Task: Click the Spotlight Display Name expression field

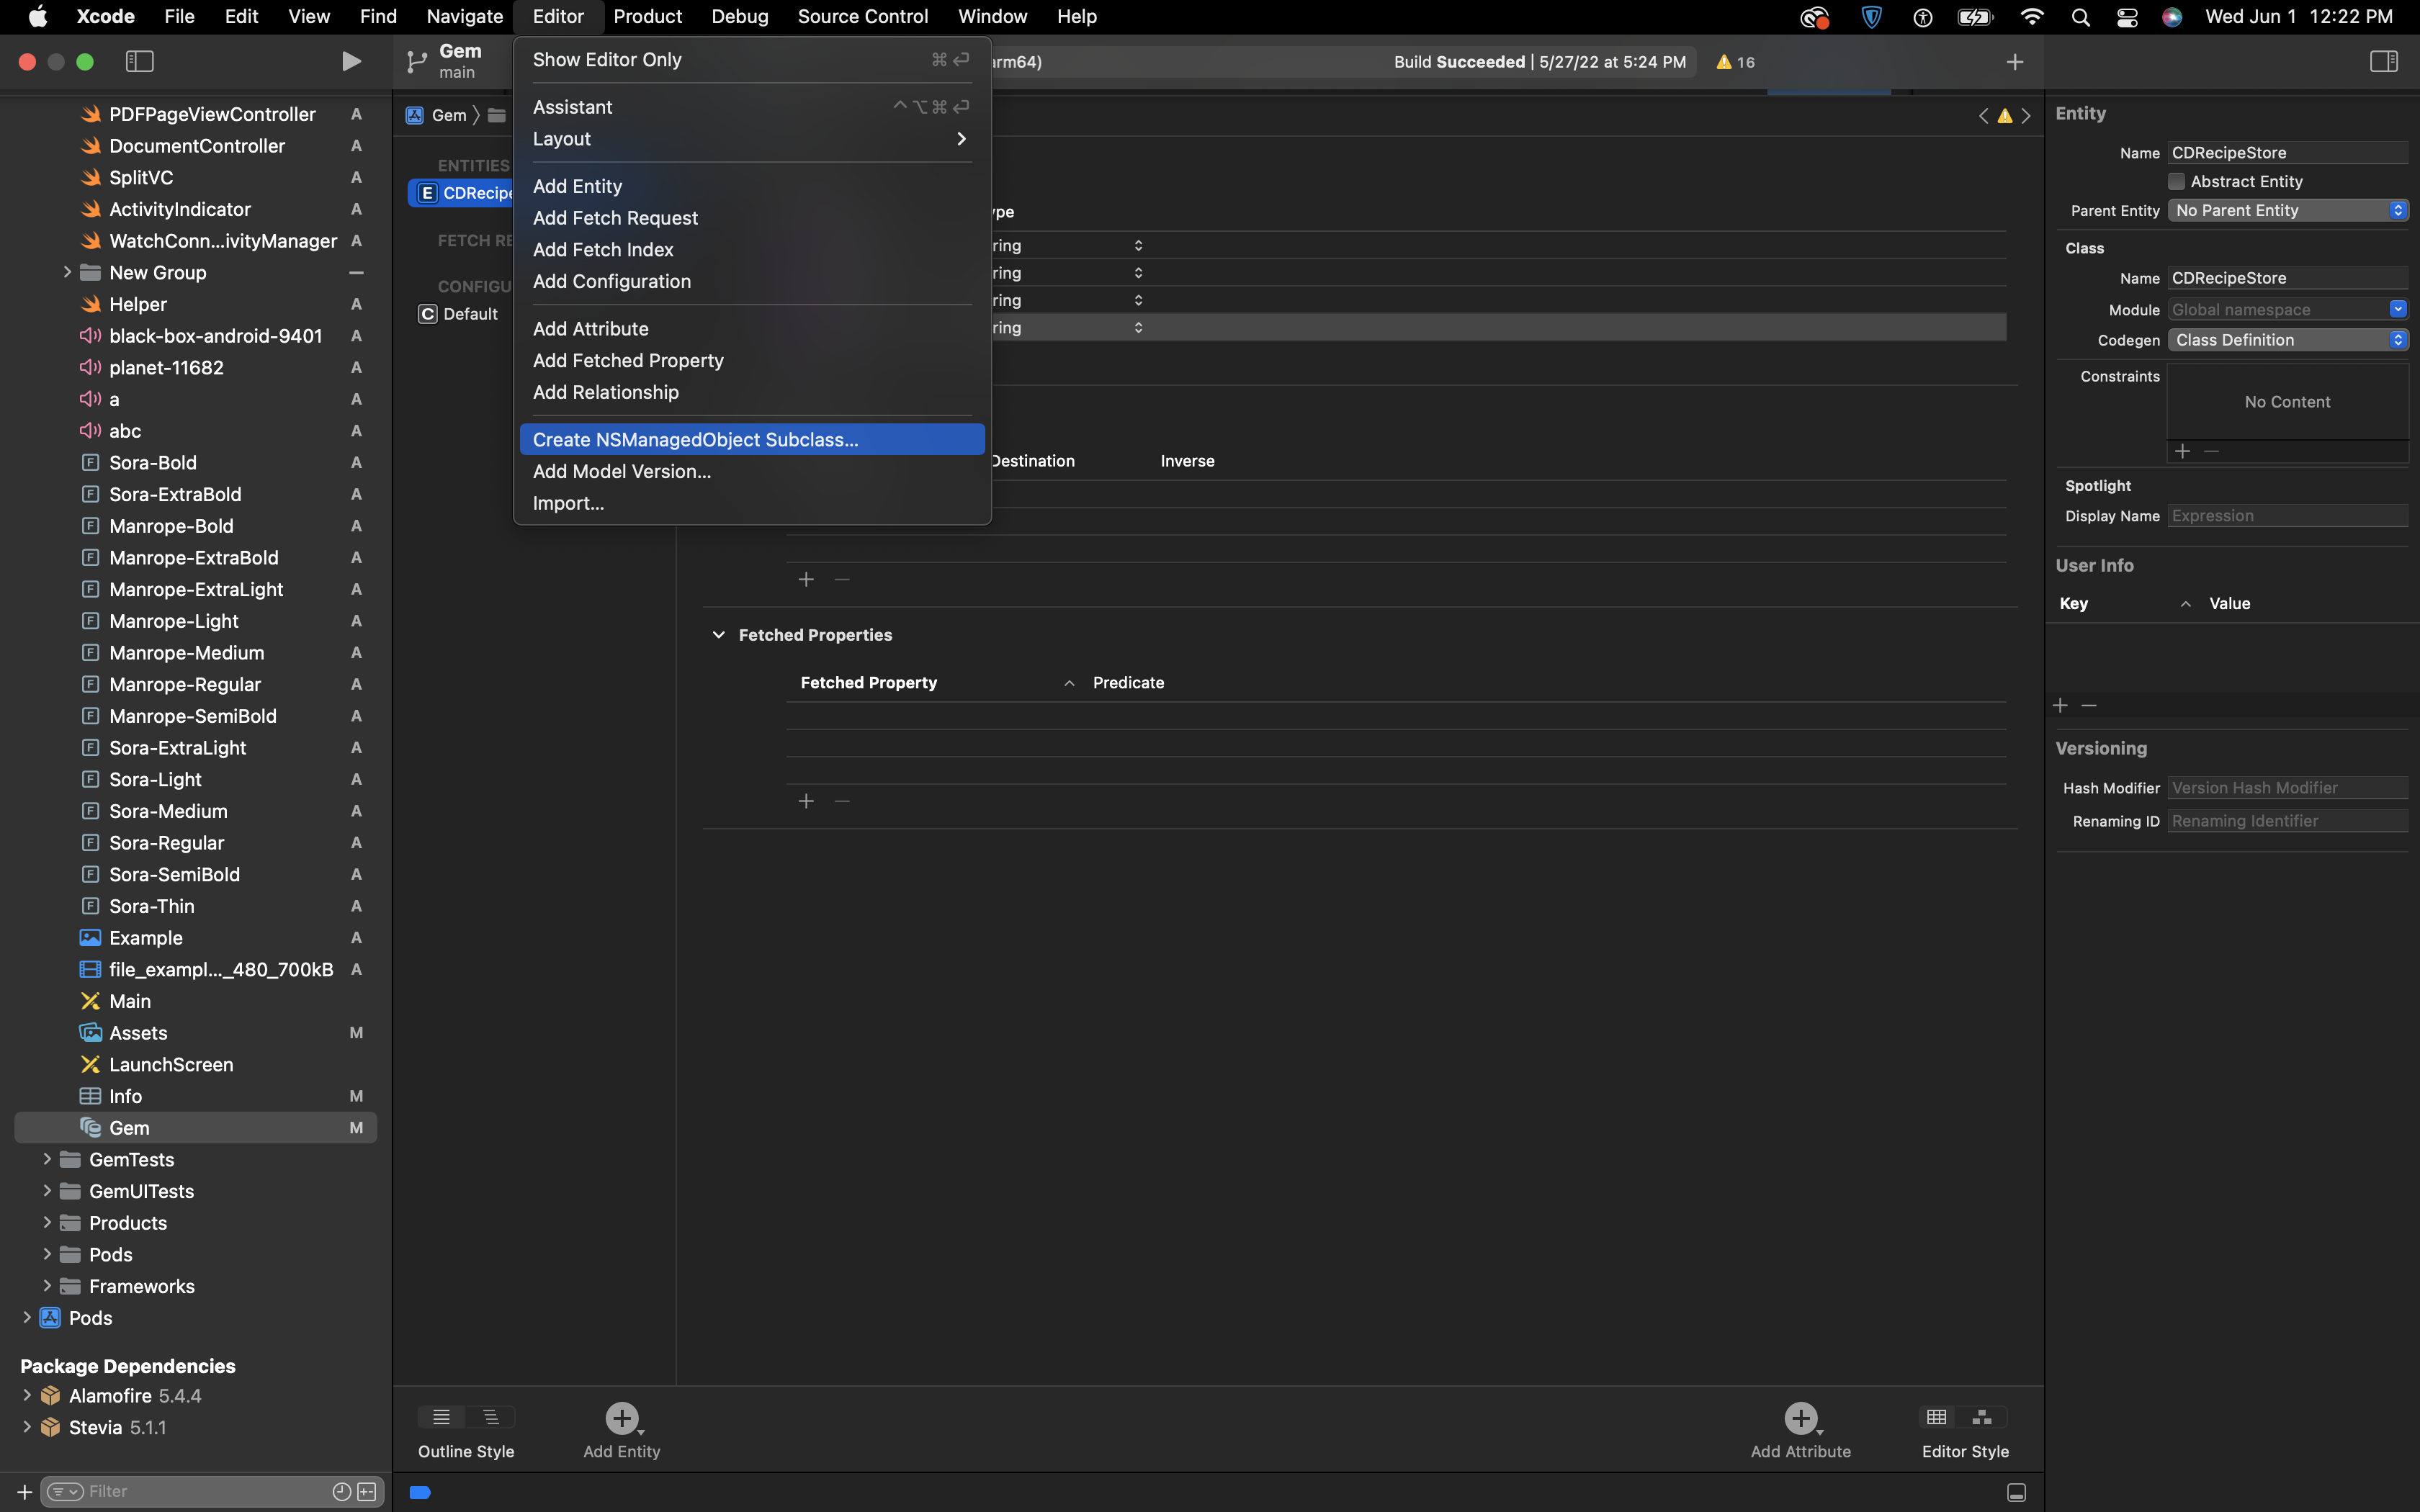Action: pyautogui.click(x=2287, y=516)
